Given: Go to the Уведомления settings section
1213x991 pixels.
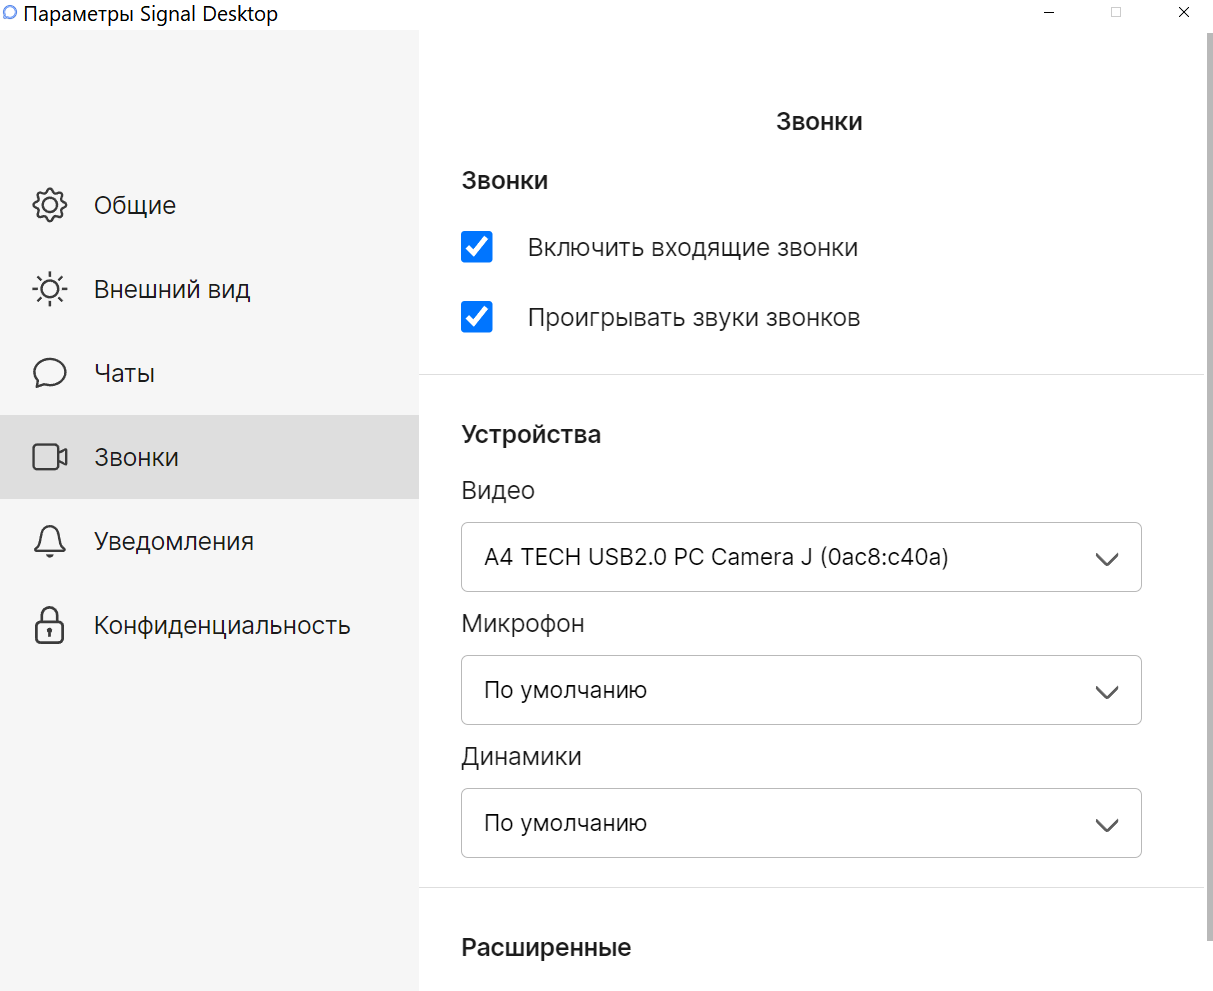Looking at the screenshot, I should [209, 541].
